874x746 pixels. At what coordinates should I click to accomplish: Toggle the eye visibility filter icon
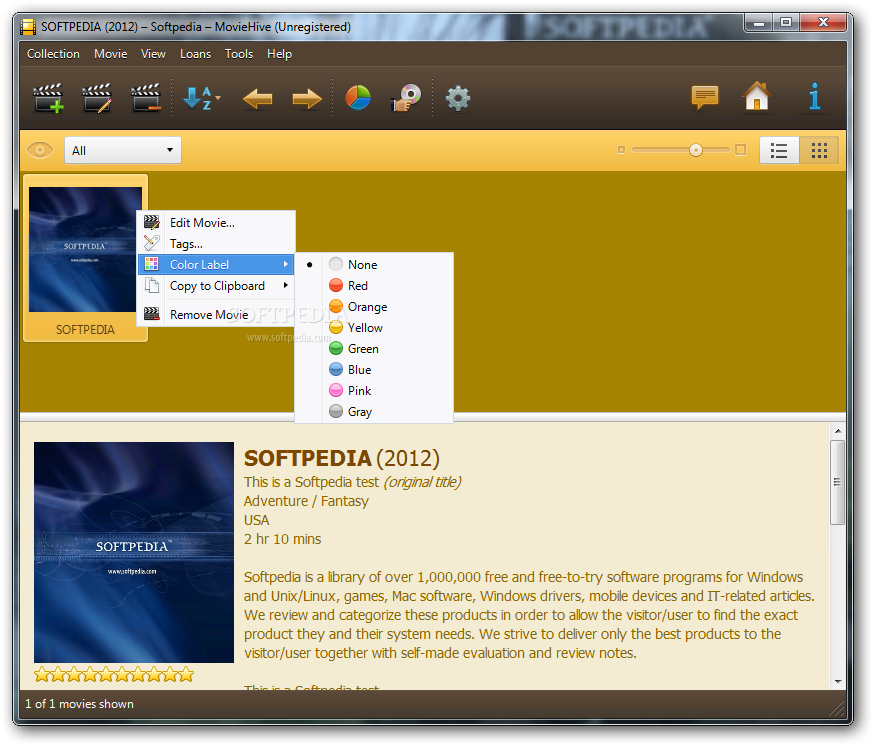pos(40,150)
